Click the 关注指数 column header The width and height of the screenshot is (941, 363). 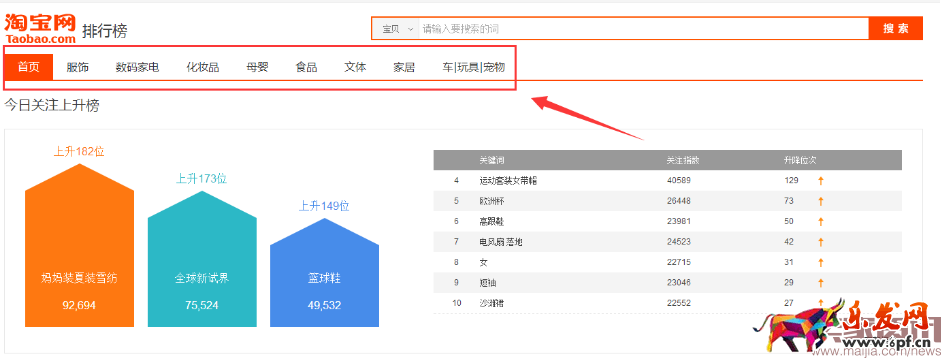[683, 161]
